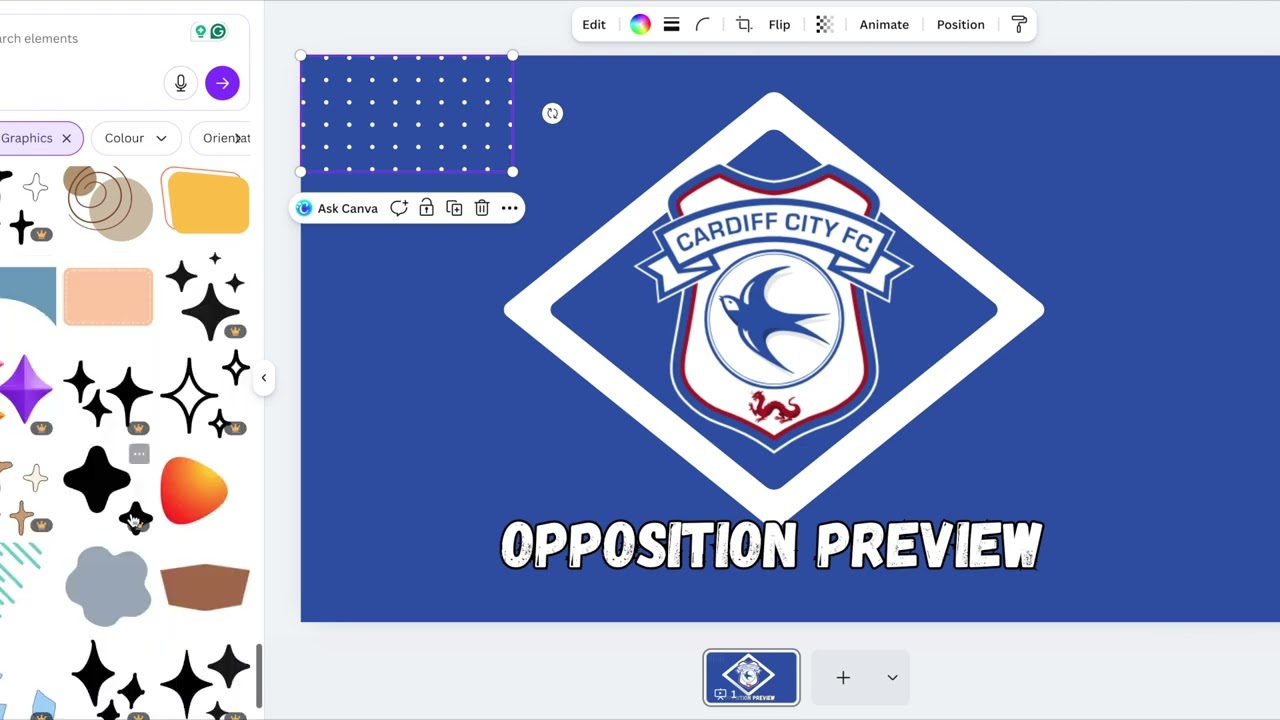
Task: Select the purple gem star graphic
Action: point(27,389)
